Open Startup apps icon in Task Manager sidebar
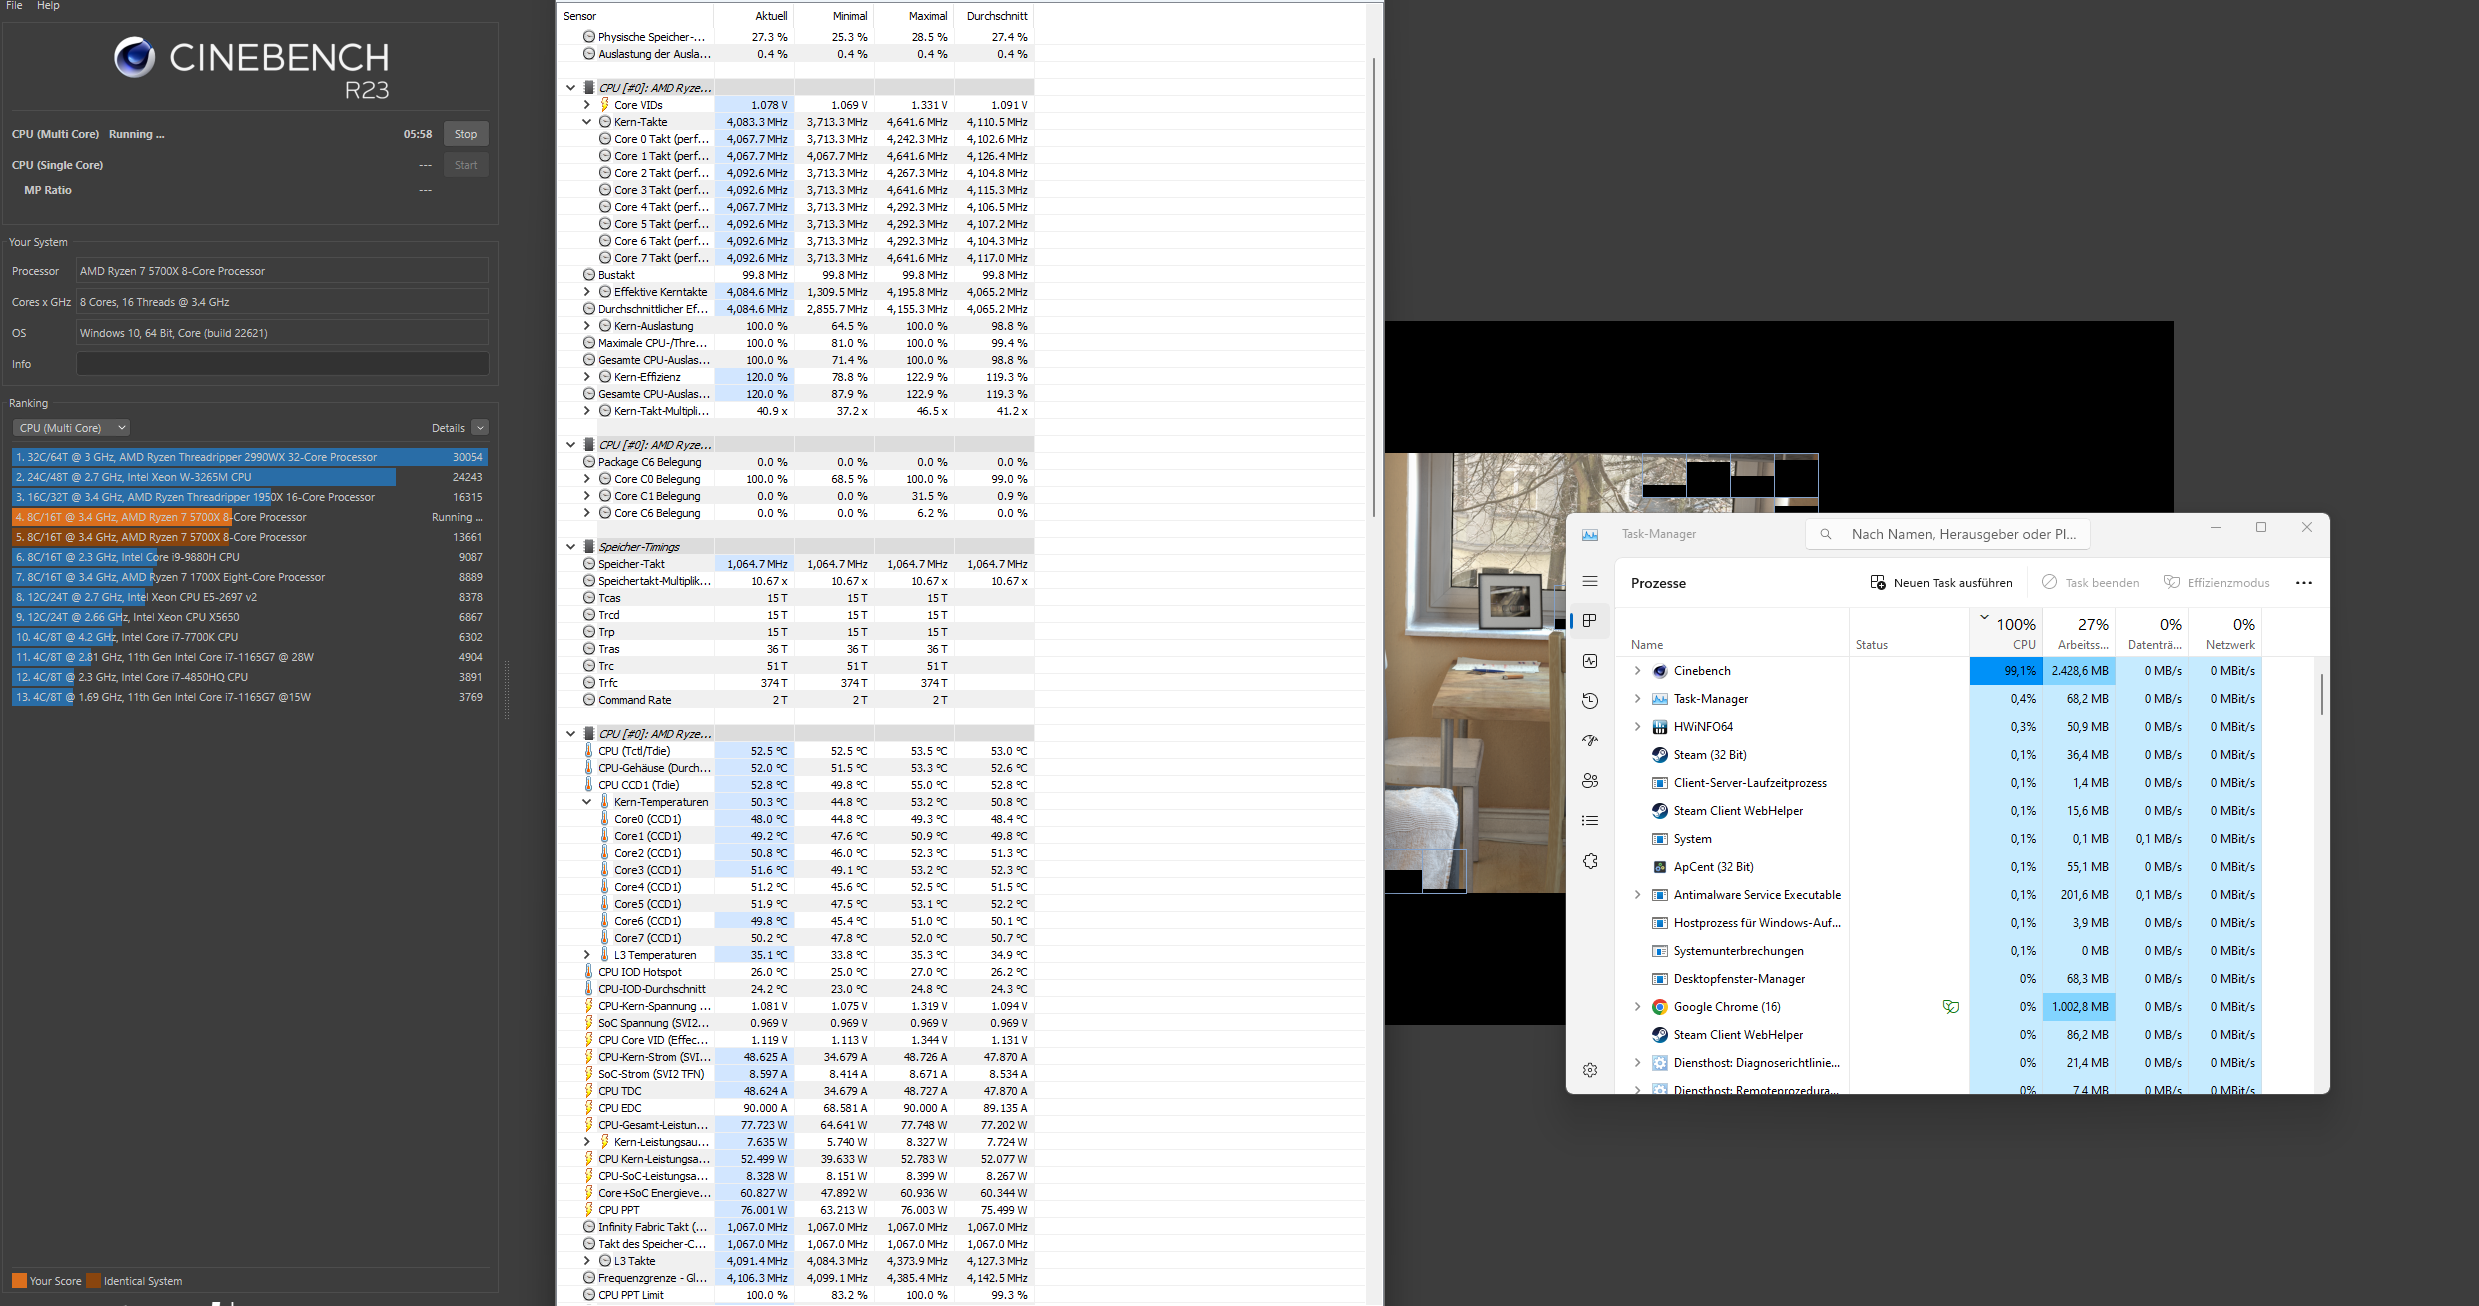 click(x=1590, y=741)
